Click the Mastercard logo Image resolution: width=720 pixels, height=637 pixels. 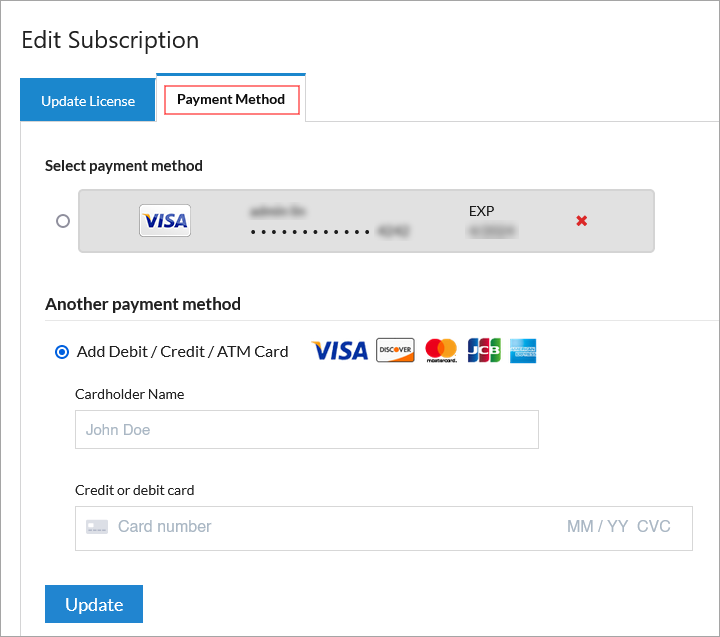(441, 350)
